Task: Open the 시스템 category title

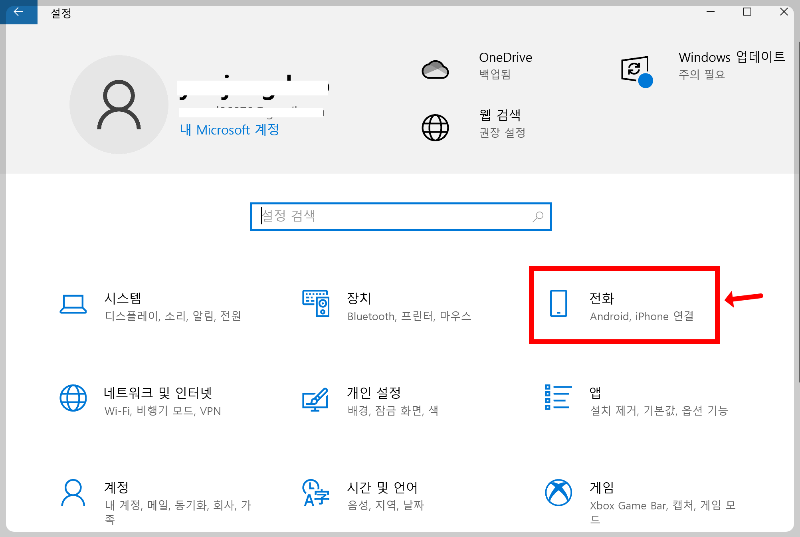Action: (x=123, y=298)
